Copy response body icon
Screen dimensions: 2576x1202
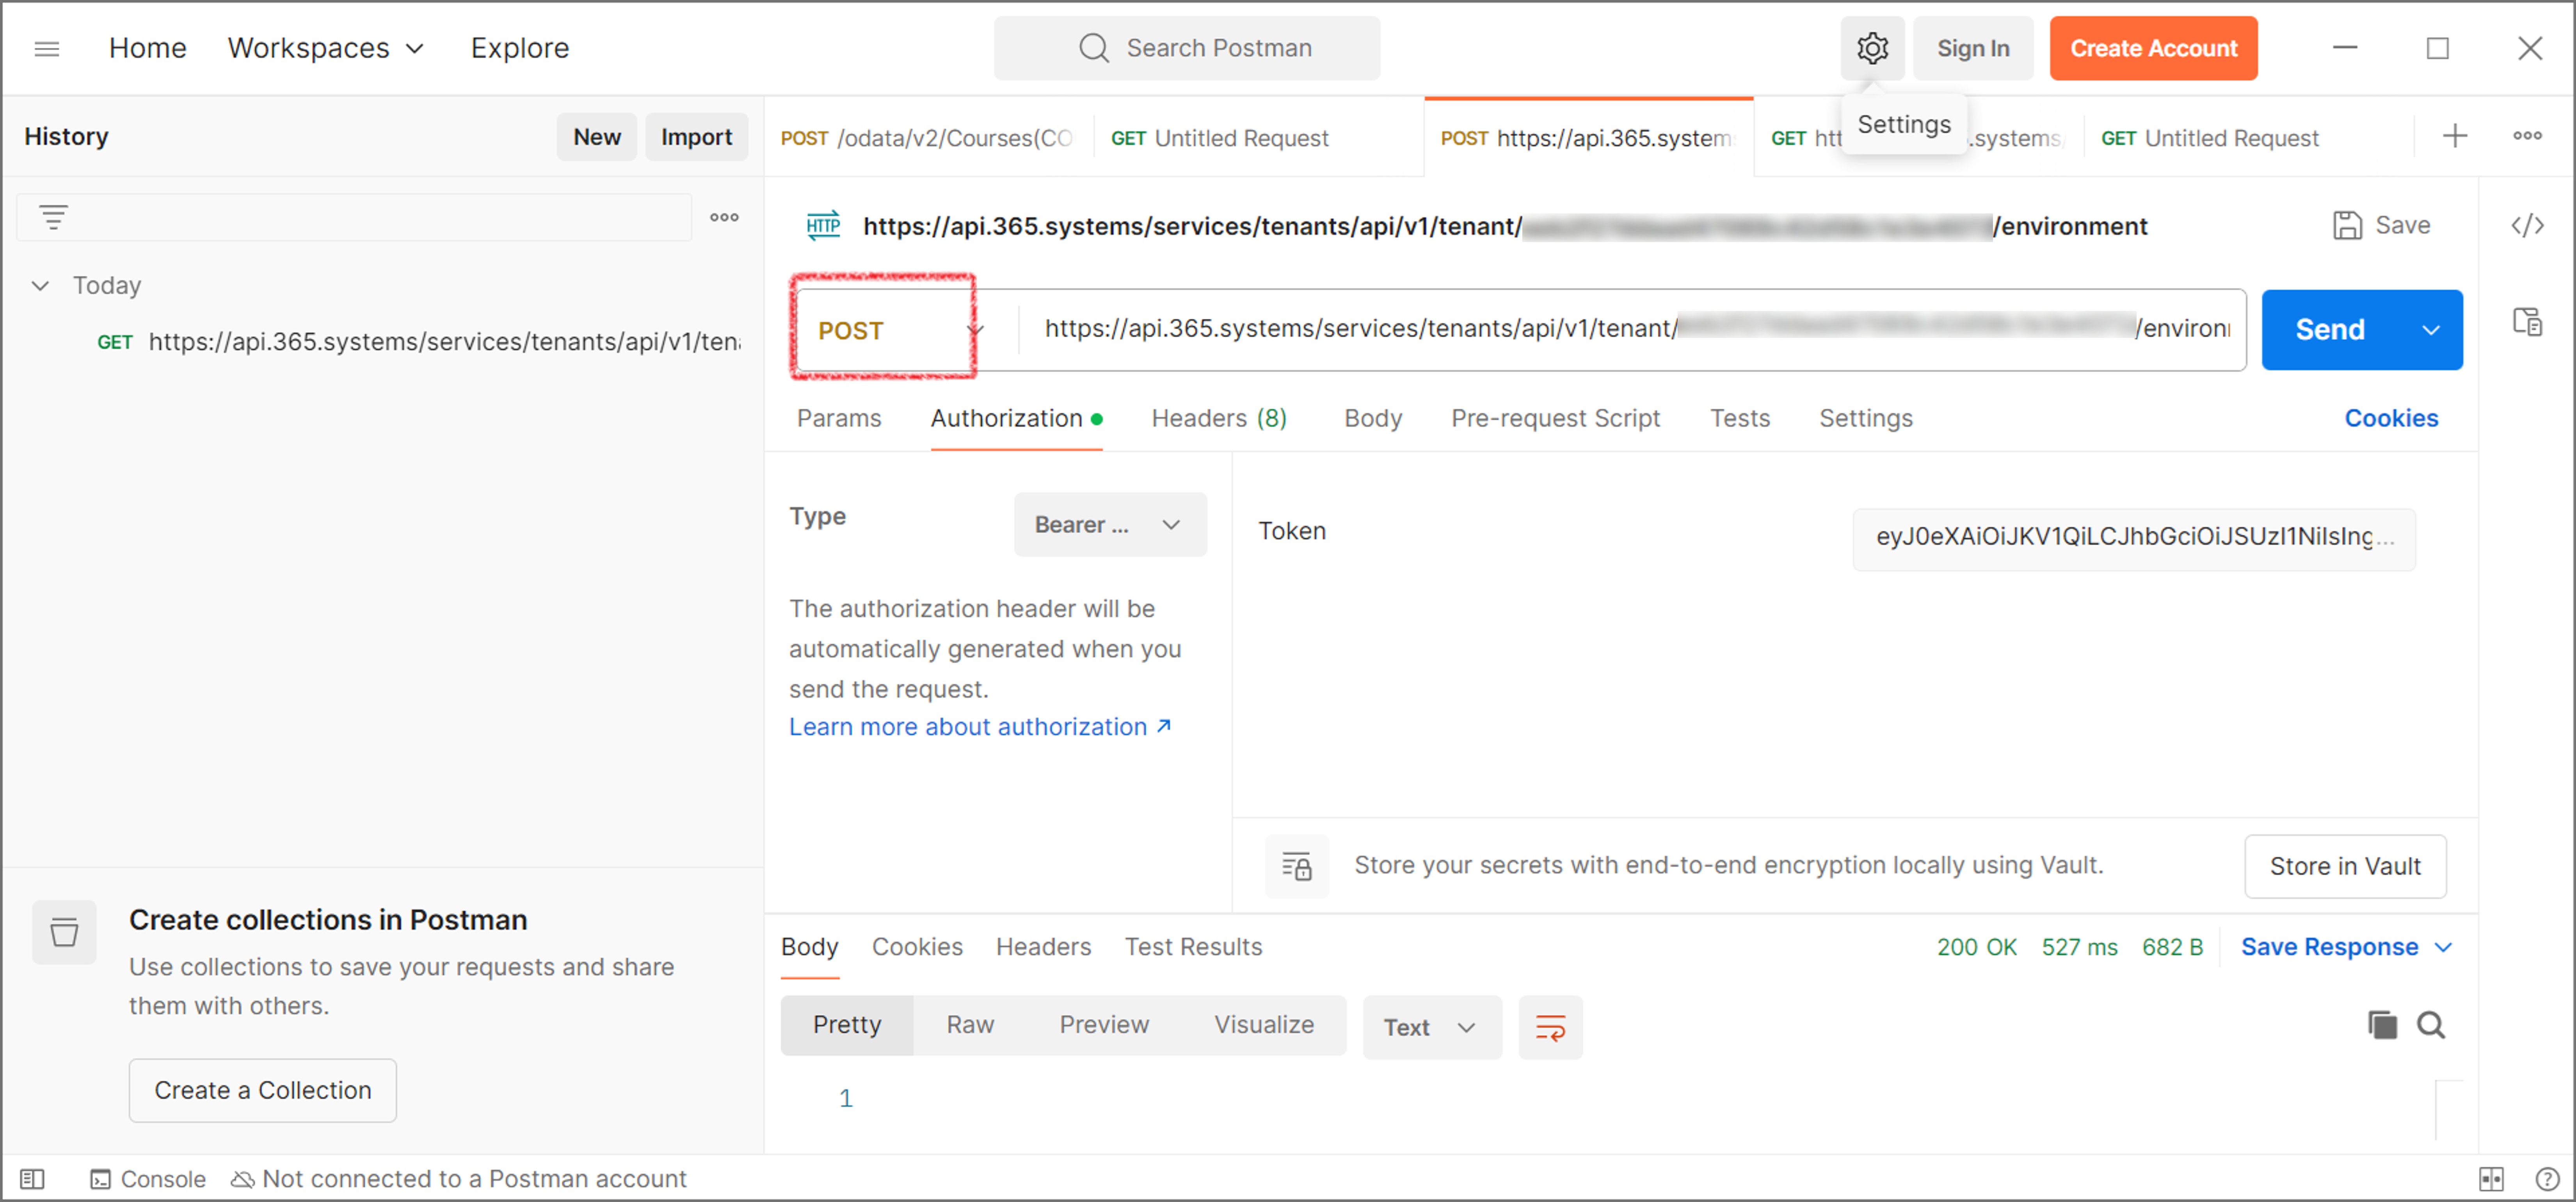(2382, 1025)
